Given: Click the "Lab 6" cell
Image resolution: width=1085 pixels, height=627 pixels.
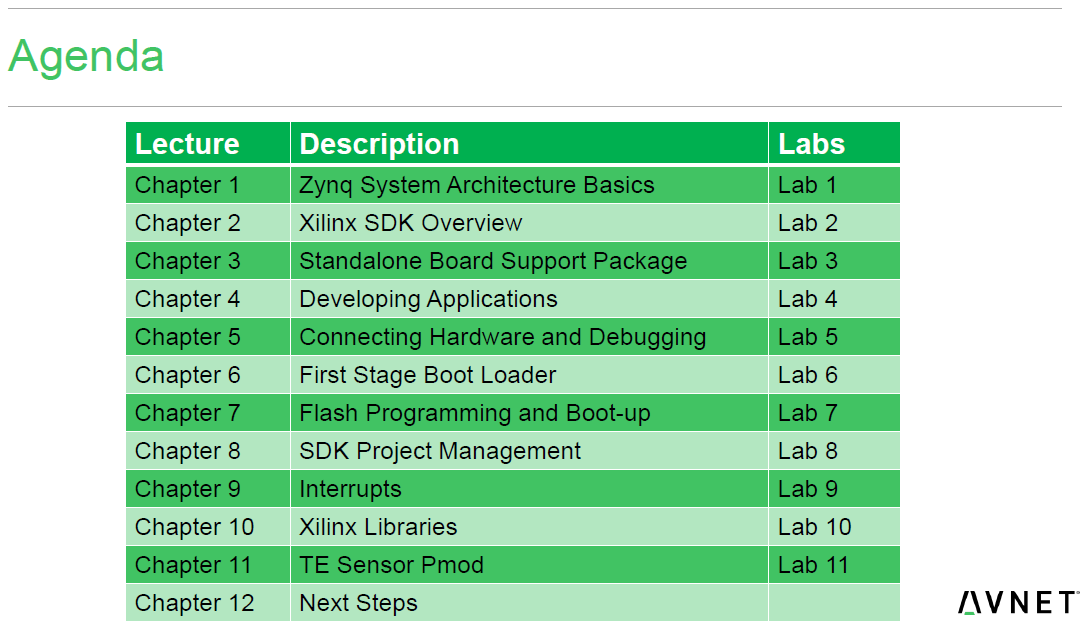Looking at the screenshot, I should pyautogui.click(x=835, y=375).
